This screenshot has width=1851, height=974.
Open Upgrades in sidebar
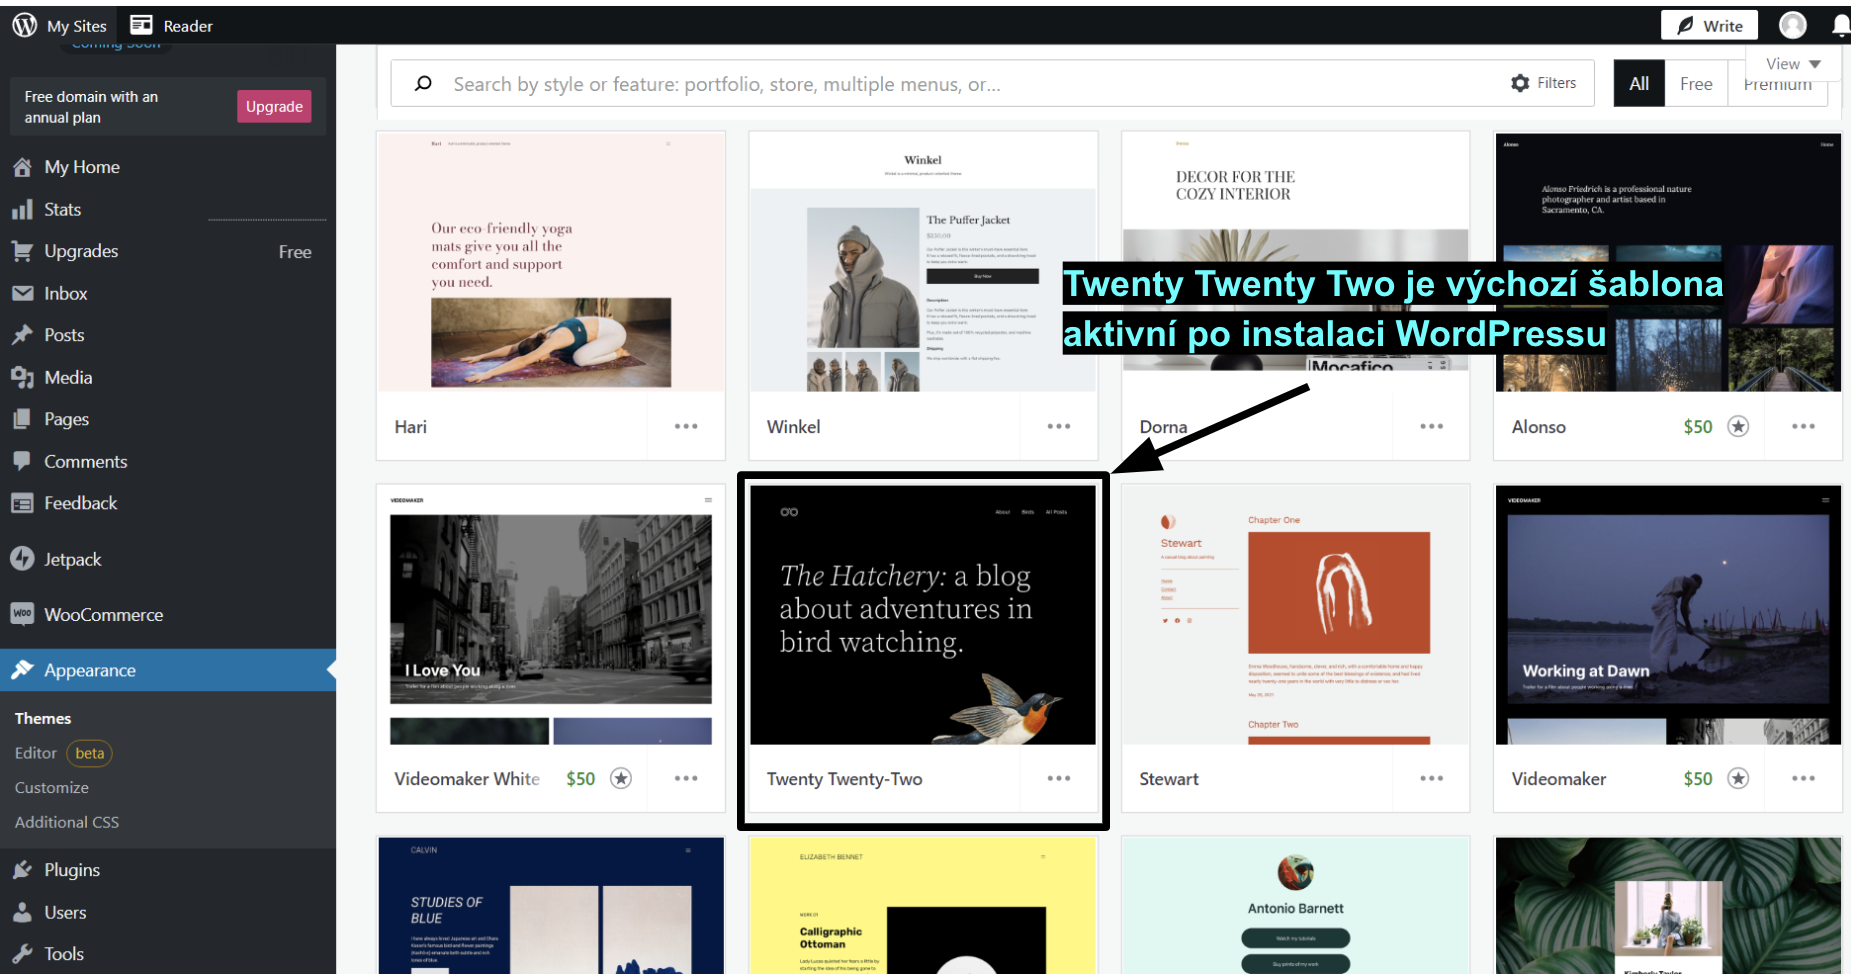(x=168, y=251)
